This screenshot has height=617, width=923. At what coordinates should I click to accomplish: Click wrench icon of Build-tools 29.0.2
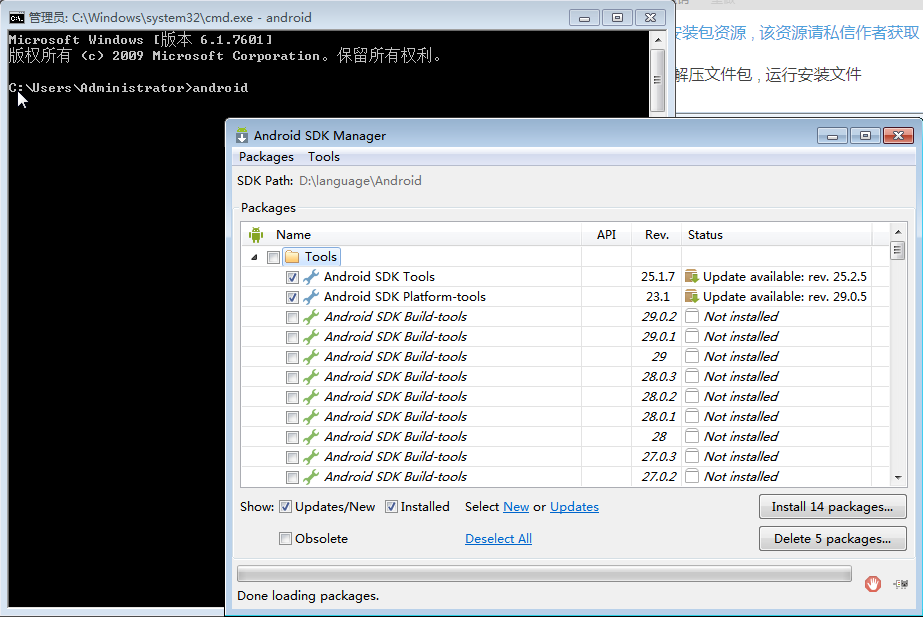pos(311,317)
